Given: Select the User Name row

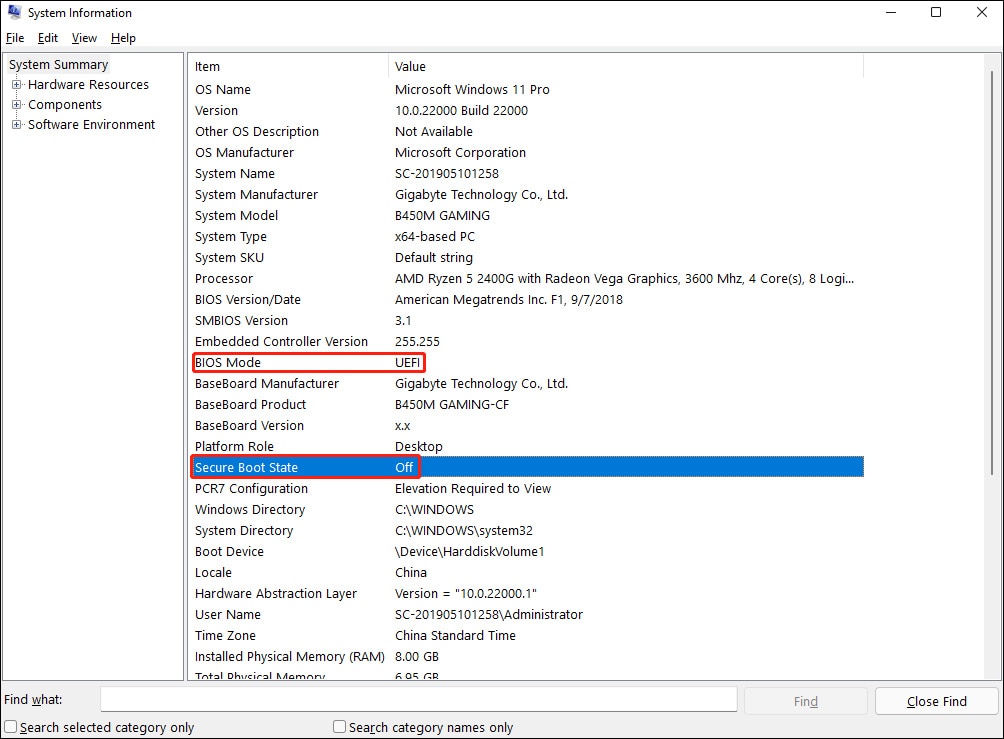Looking at the screenshot, I should (x=527, y=615).
